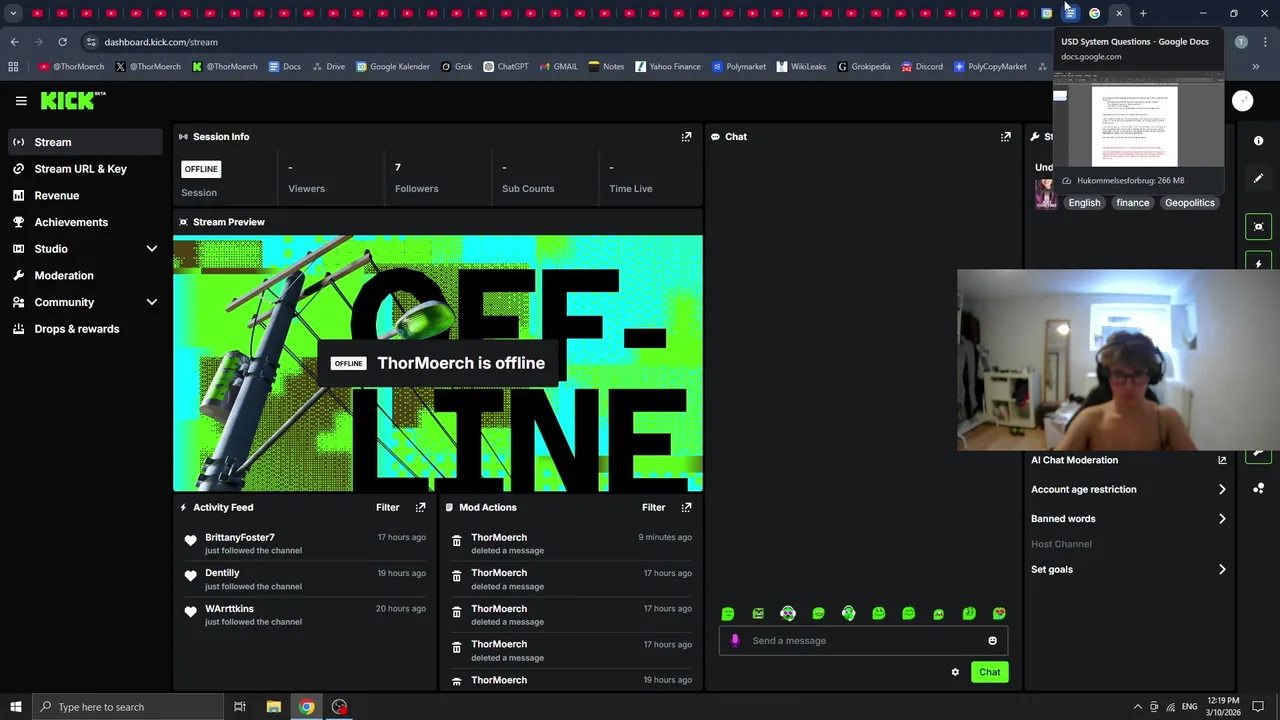The image size is (1280, 720).
Task: Open the info icon in right sidebar
Action: pyautogui.click(x=1258, y=141)
